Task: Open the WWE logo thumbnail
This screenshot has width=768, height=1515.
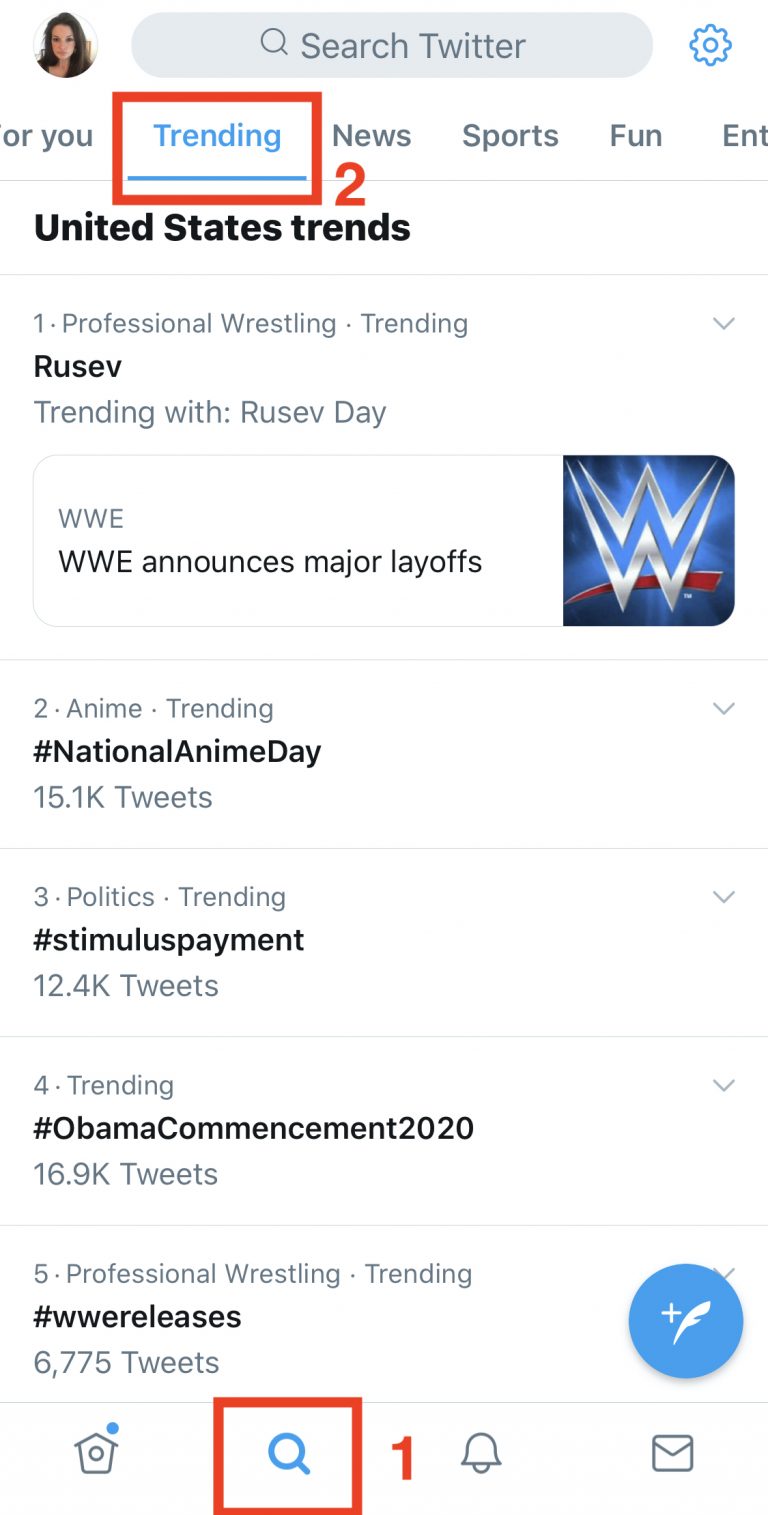Action: [x=648, y=540]
